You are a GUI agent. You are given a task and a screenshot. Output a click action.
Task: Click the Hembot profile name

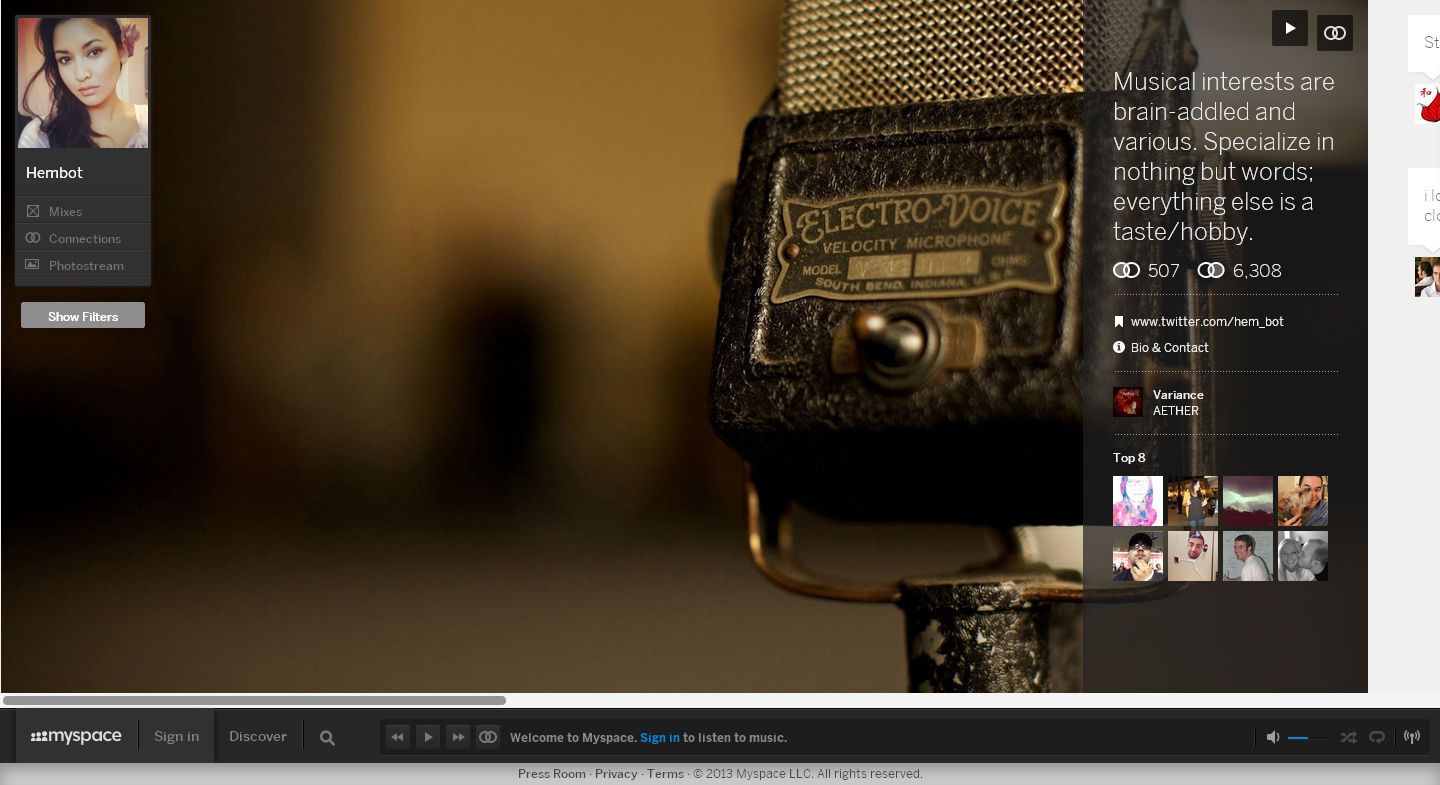[x=54, y=173]
